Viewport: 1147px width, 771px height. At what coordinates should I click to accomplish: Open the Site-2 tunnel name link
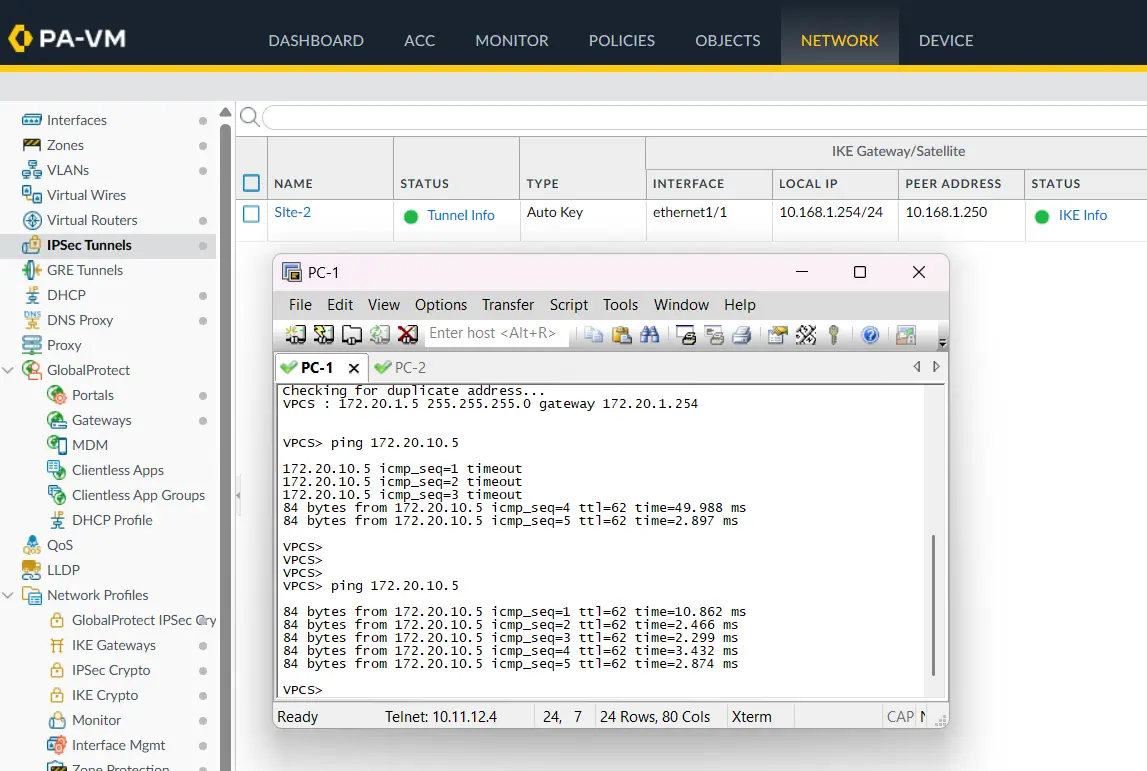293,212
